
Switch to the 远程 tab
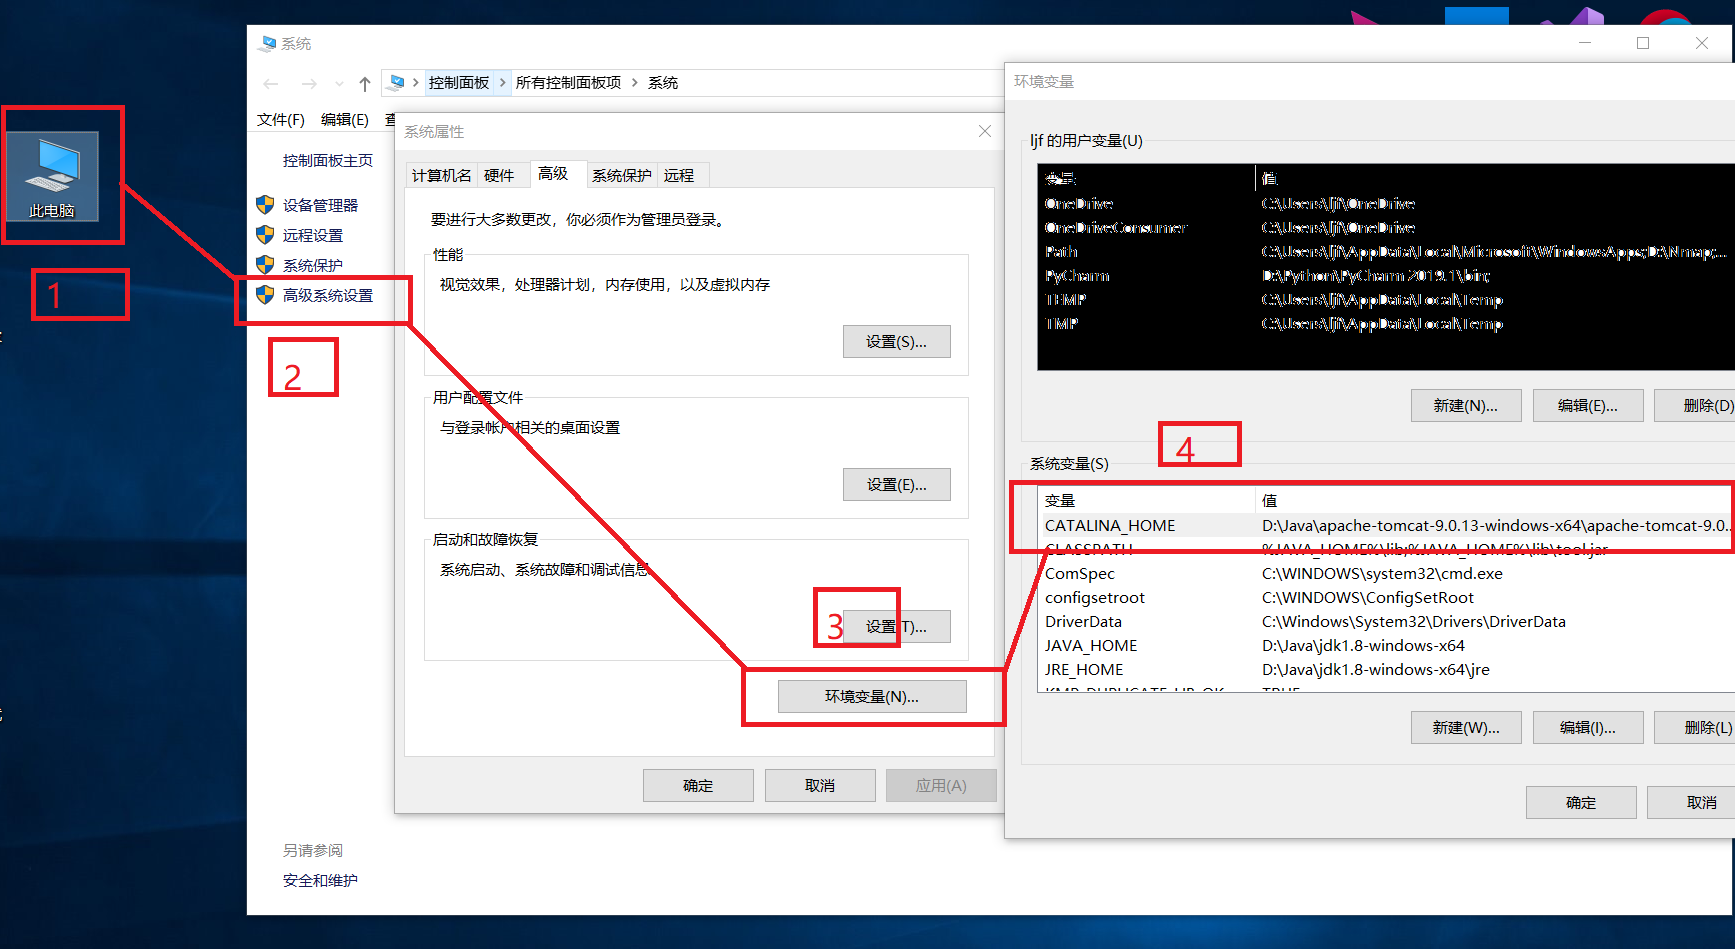[x=681, y=175]
